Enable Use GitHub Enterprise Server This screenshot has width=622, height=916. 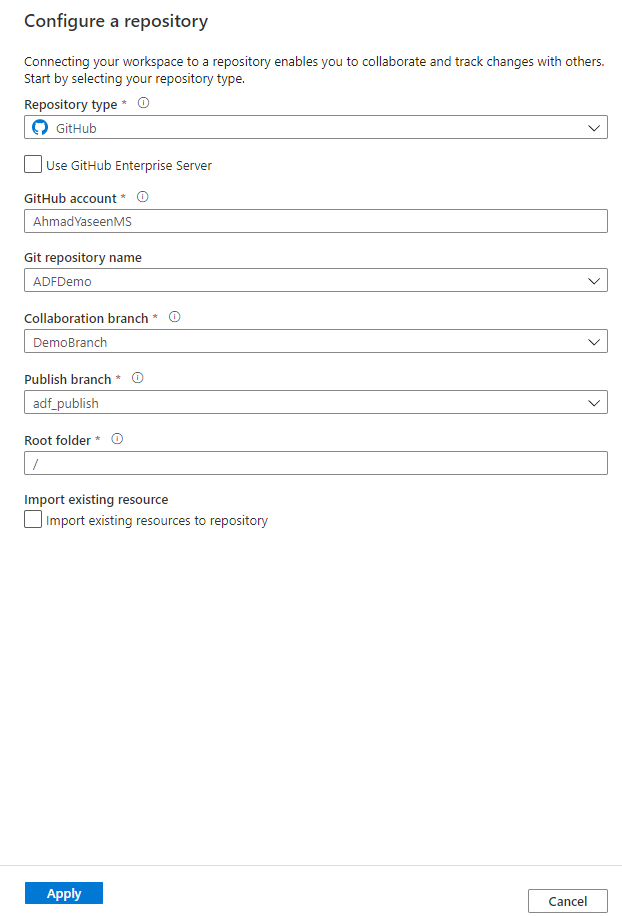point(31,165)
